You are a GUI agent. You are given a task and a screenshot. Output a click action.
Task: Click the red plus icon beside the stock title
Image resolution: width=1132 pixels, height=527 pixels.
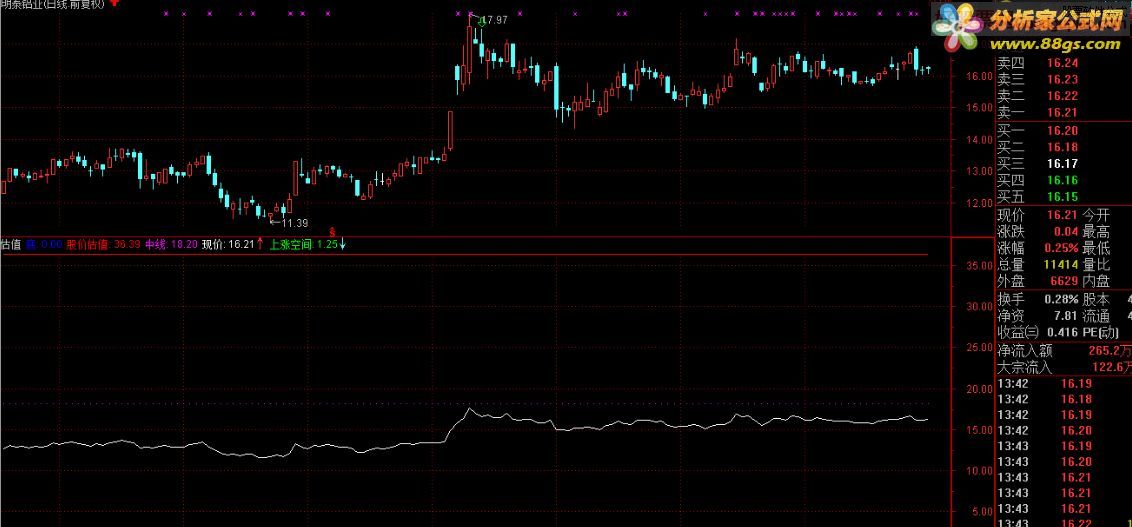(x=114, y=3)
